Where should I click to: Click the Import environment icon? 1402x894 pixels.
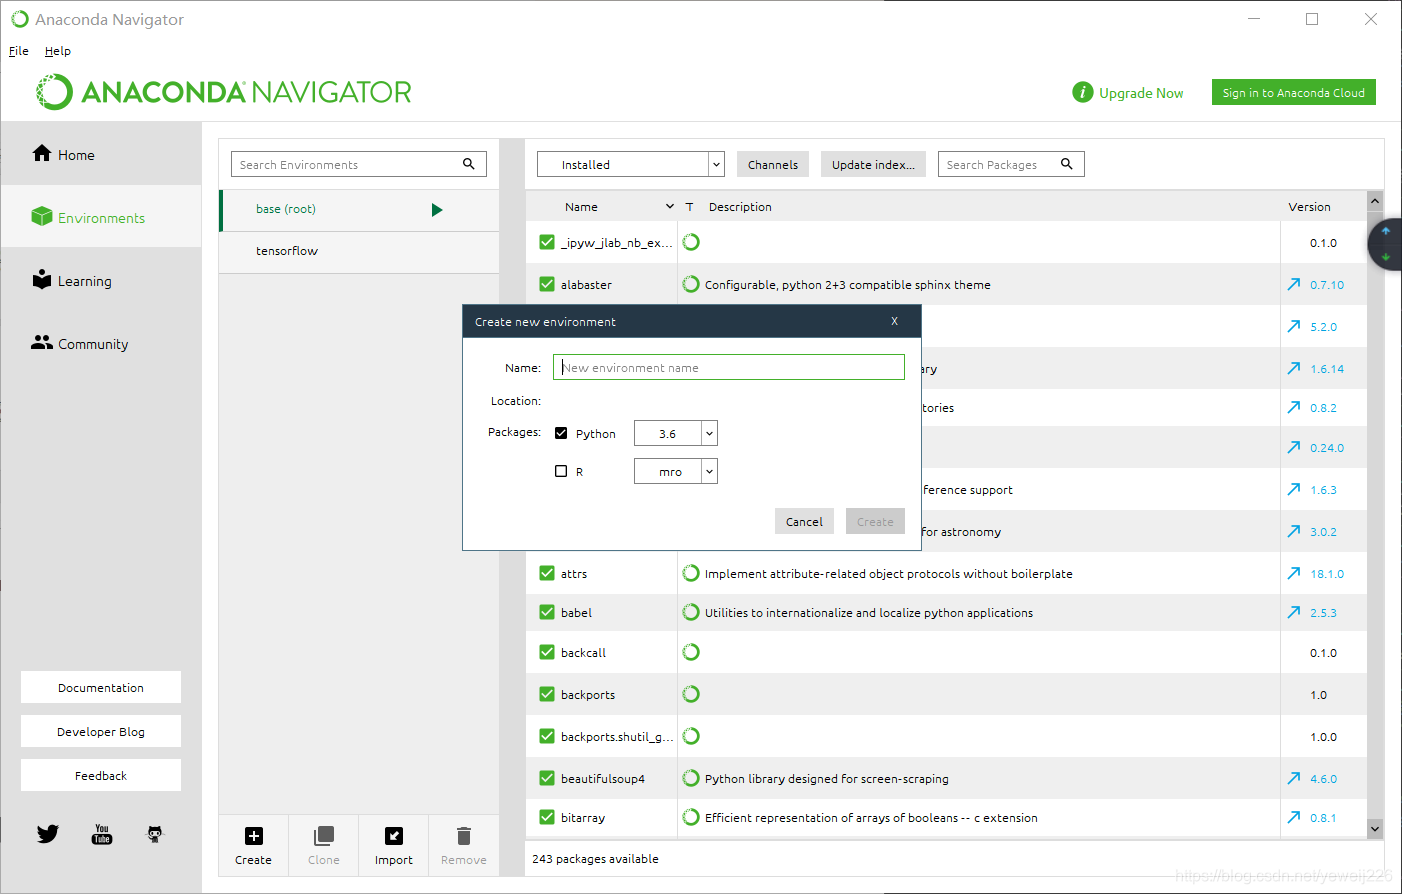click(394, 836)
